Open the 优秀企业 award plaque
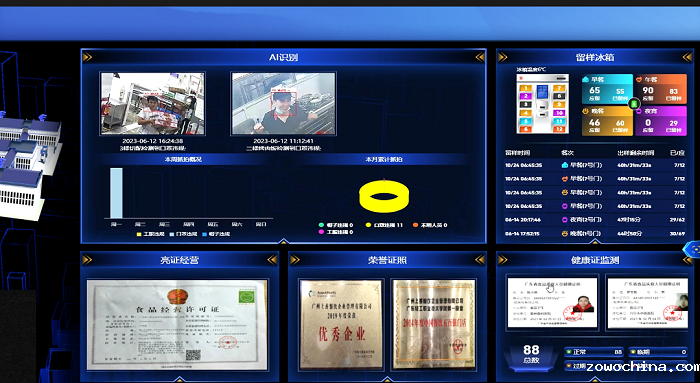 point(342,325)
